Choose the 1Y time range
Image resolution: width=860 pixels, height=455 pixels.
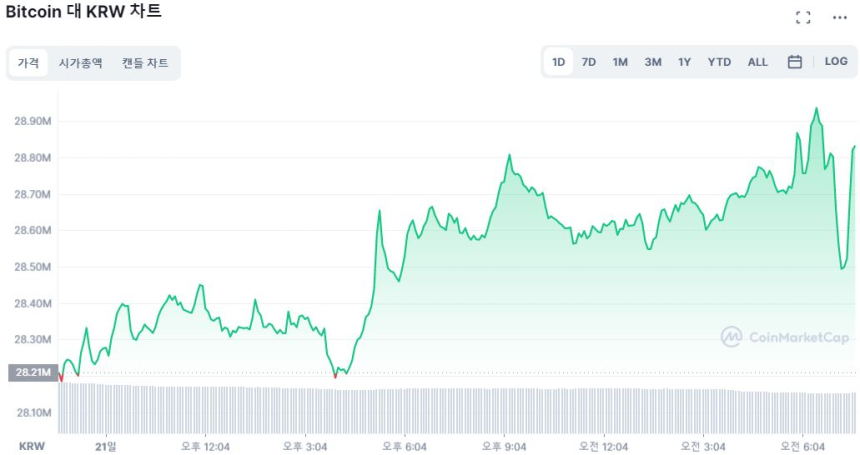684,62
